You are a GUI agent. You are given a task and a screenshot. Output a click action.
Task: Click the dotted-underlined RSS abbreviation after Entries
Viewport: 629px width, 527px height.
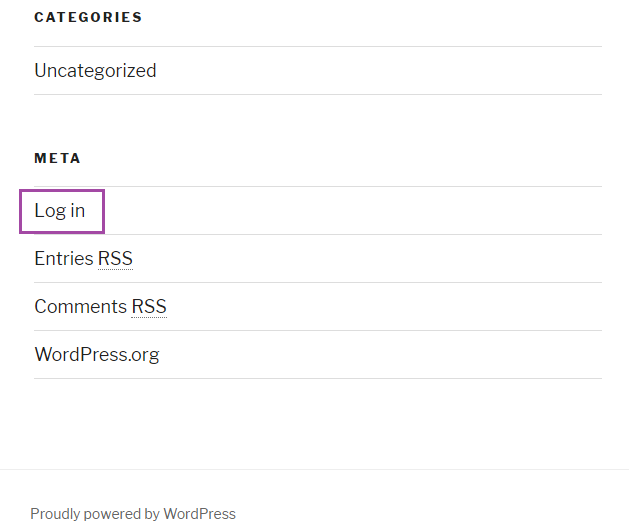coord(116,259)
